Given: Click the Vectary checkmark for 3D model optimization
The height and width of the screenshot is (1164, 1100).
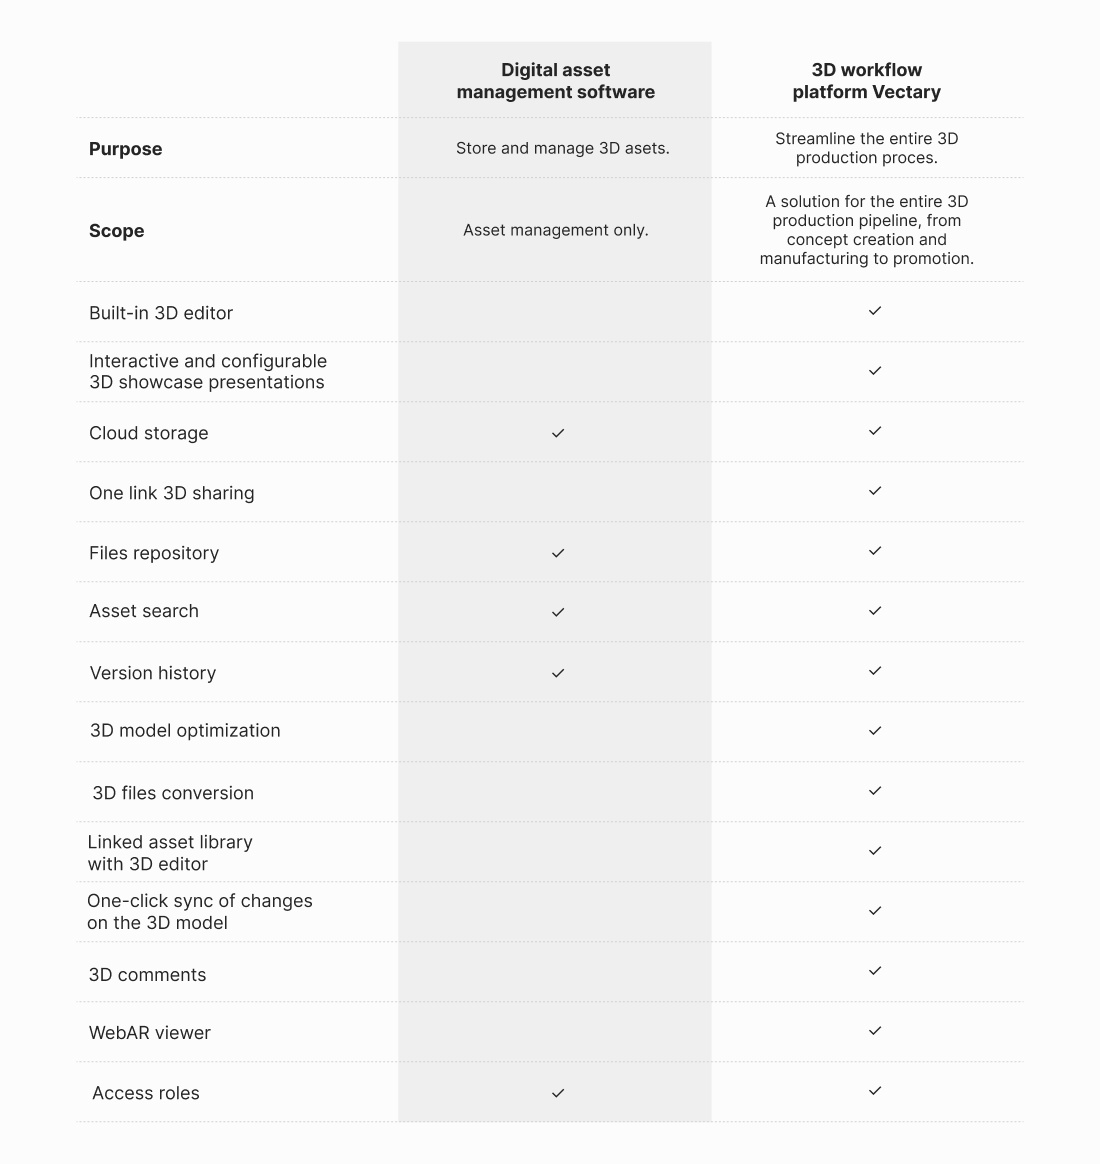Looking at the screenshot, I should 875,731.
